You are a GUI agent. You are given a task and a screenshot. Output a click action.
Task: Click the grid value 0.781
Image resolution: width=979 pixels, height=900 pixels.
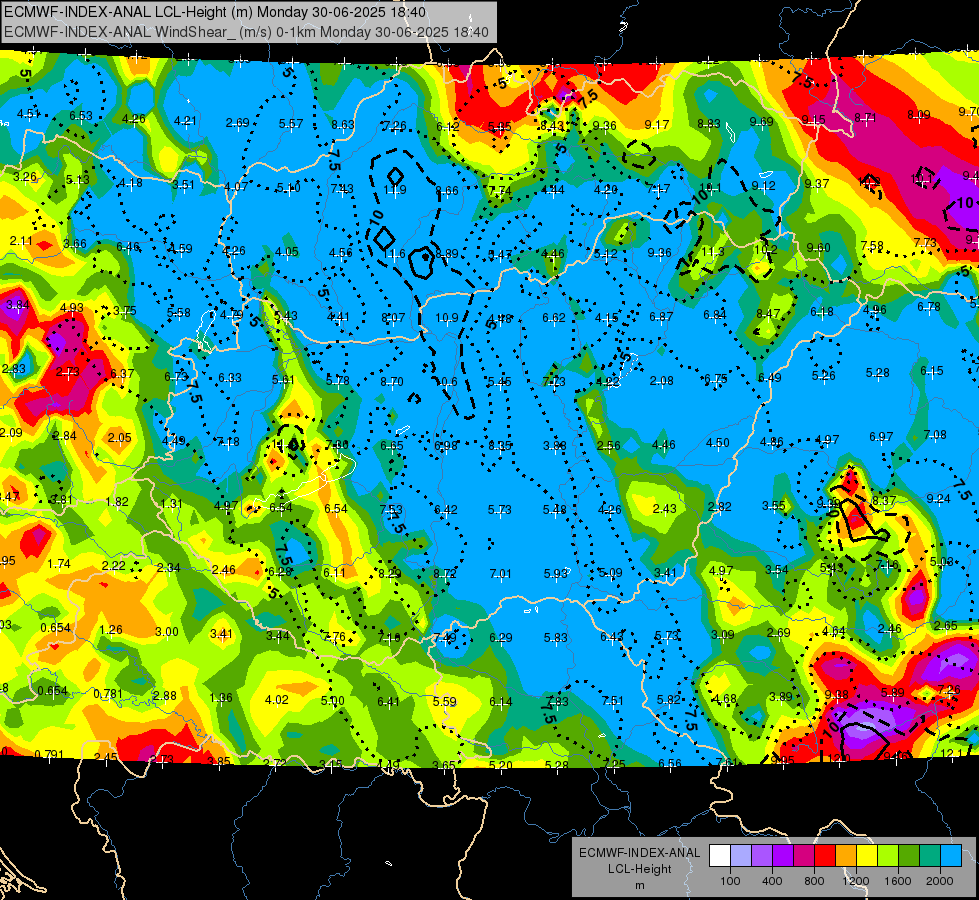(108, 694)
